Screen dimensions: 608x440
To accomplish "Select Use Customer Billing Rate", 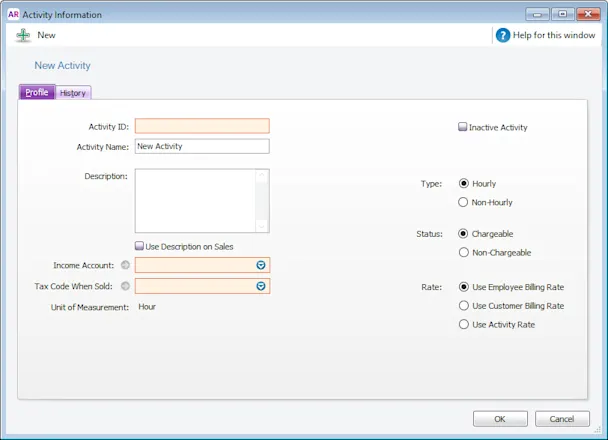I will click(464, 305).
